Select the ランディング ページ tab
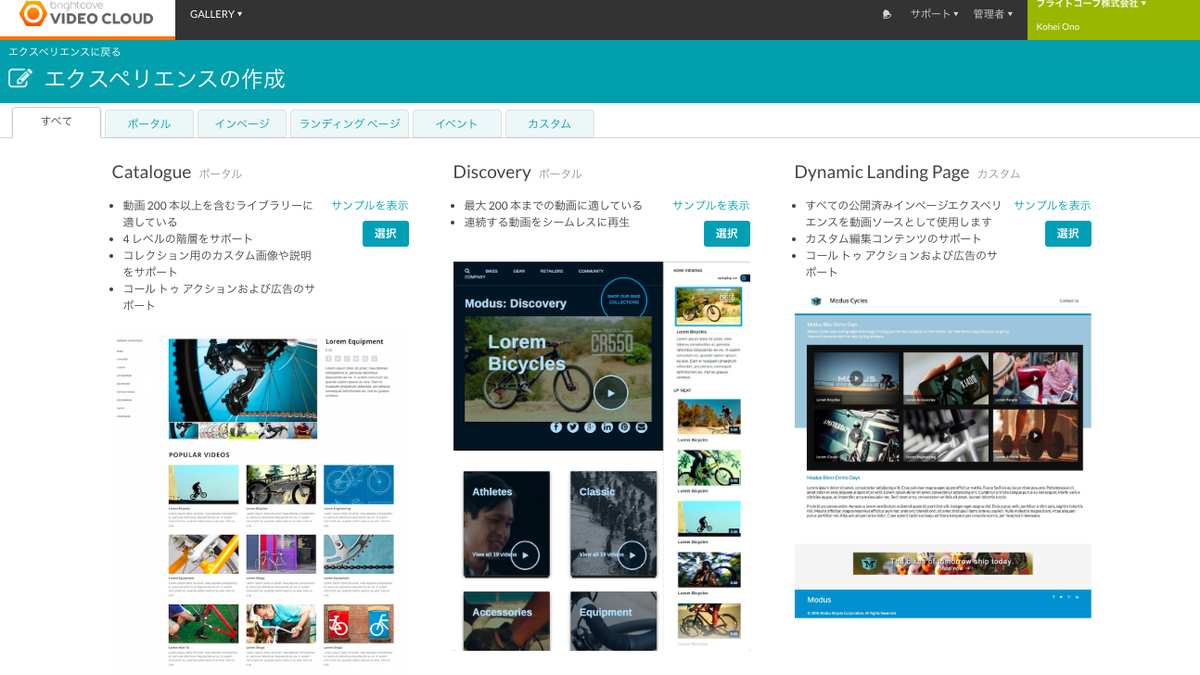This screenshot has height=675, width=1200. [350, 124]
